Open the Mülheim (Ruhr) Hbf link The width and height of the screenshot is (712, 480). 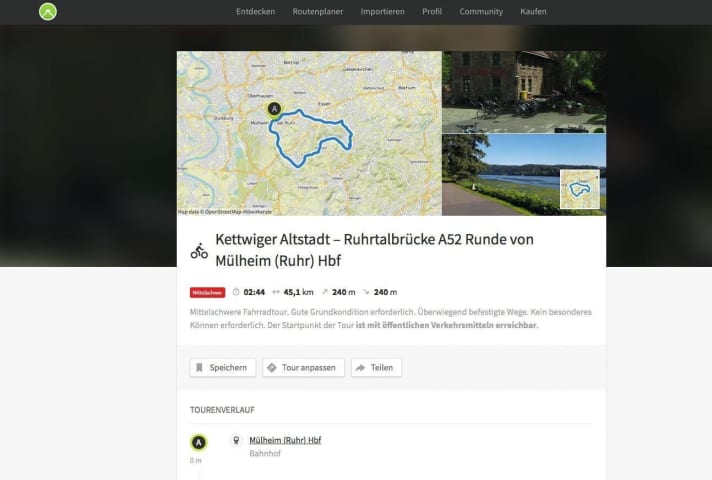[x=285, y=440]
